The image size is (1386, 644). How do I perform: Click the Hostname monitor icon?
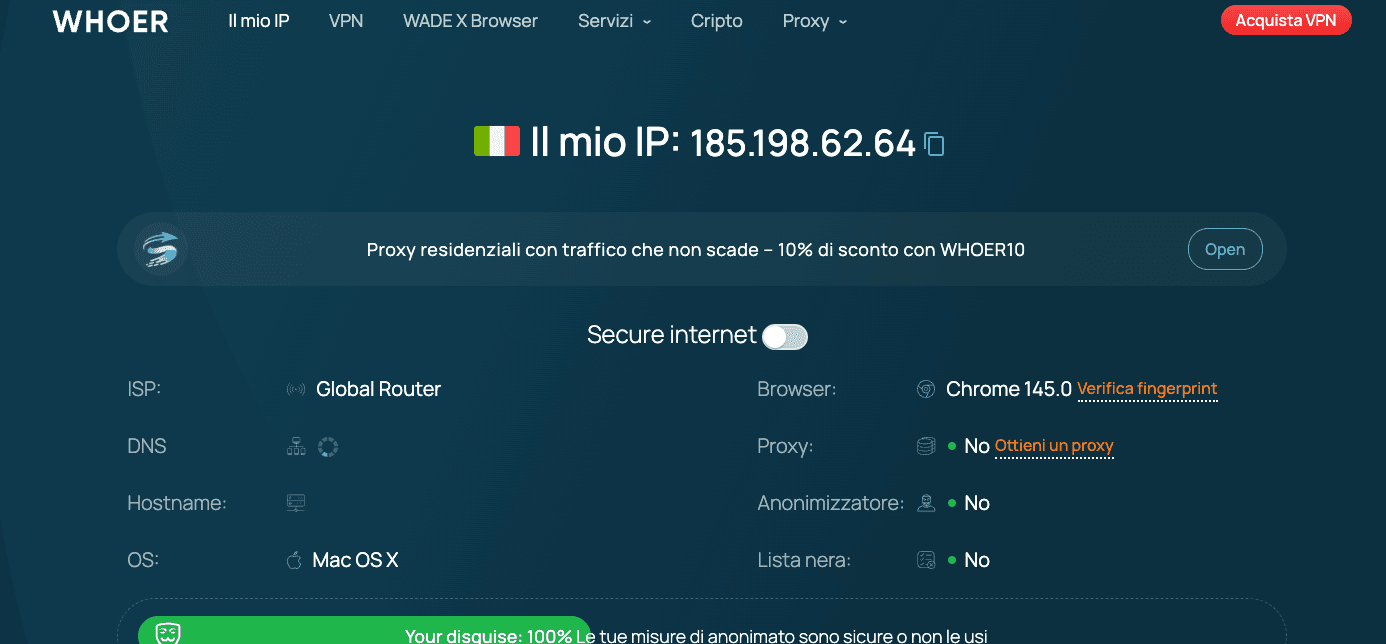pos(295,502)
